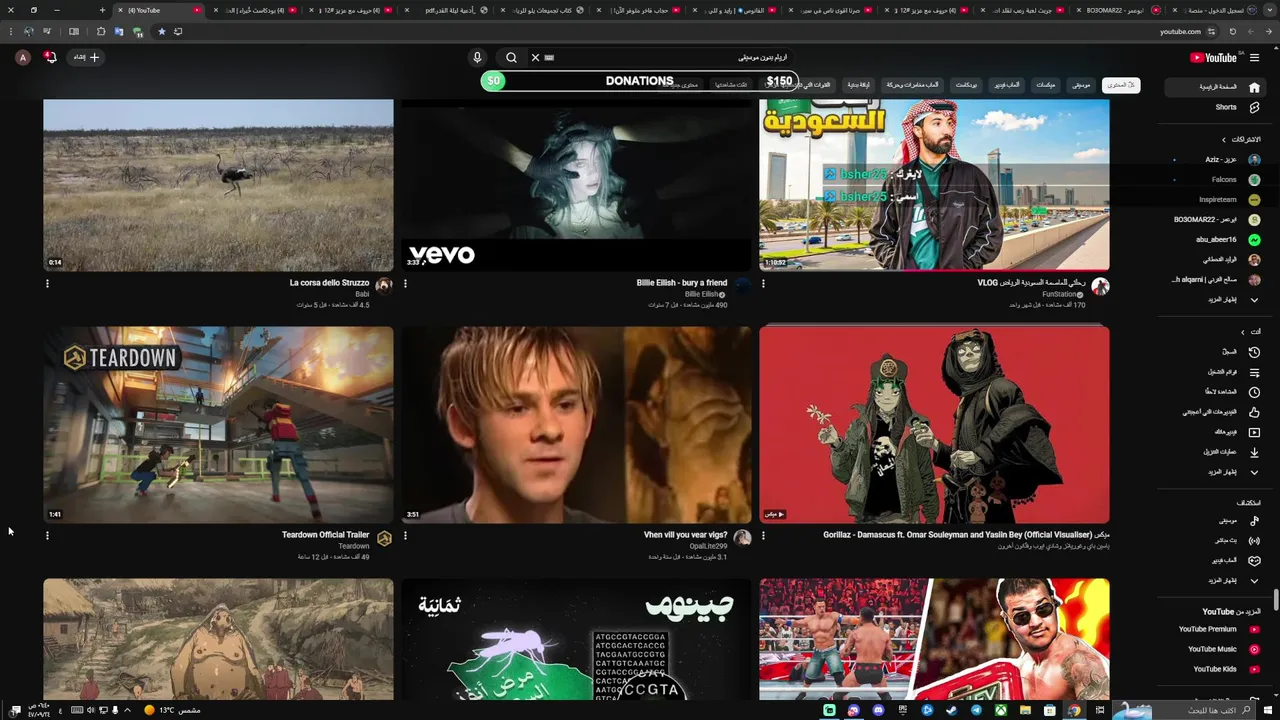This screenshot has height=720, width=1280.
Task: Open Inspireteam subscription channel
Action: click(x=1217, y=200)
